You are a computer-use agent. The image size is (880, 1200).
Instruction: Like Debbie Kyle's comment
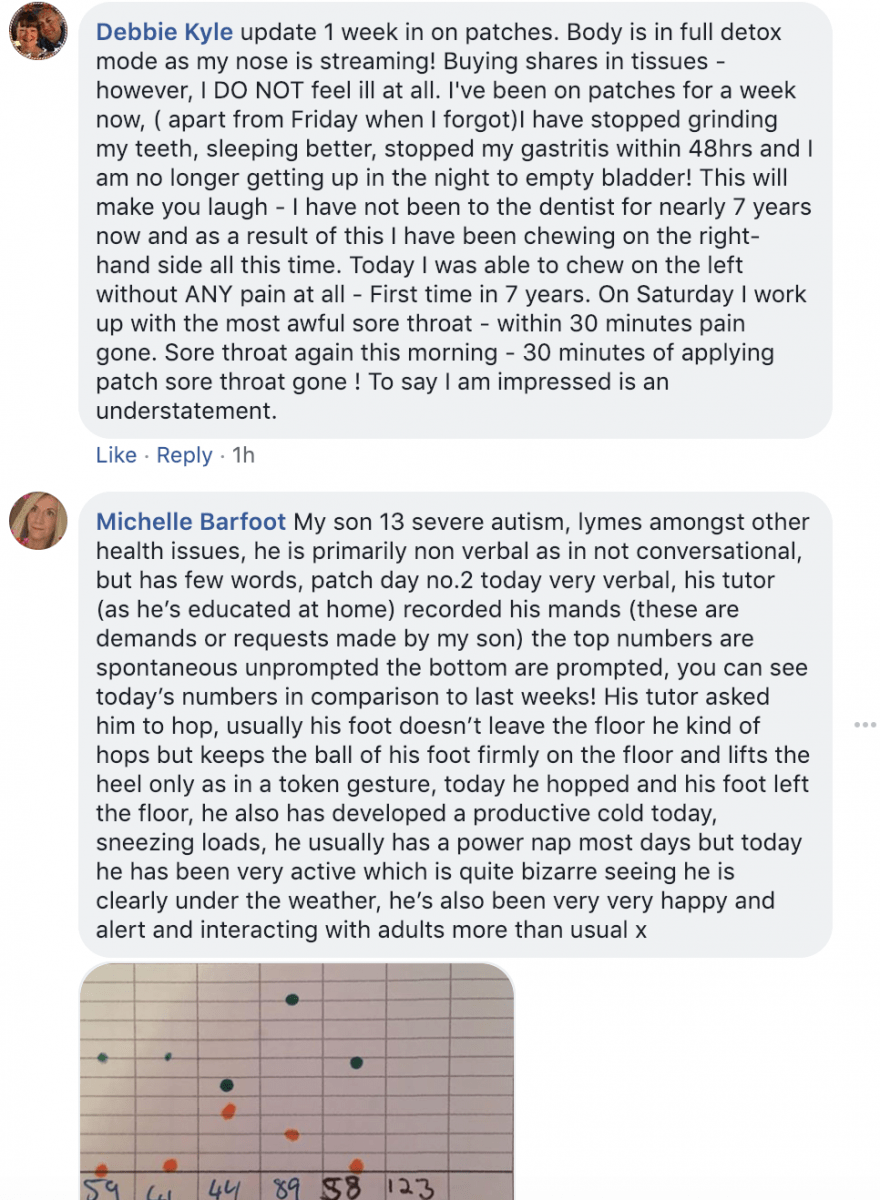(x=116, y=455)
